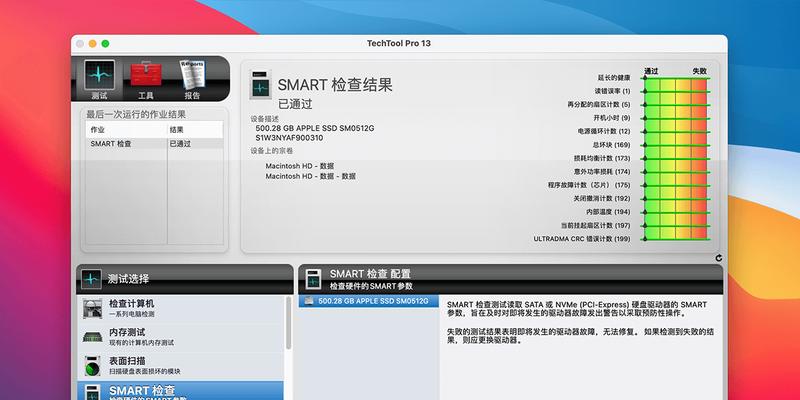The width and height of the screenshot is (800, 400).
Task: Click the 作业 column header
Action: pos(127,130)
